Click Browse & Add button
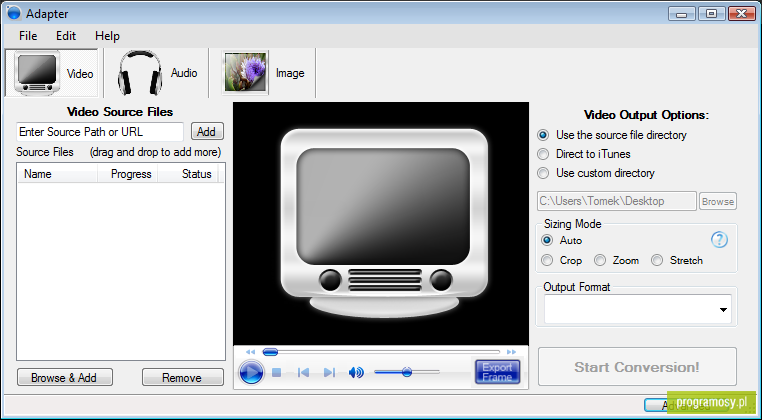762x420 pixels. click(x=65, y=377)
